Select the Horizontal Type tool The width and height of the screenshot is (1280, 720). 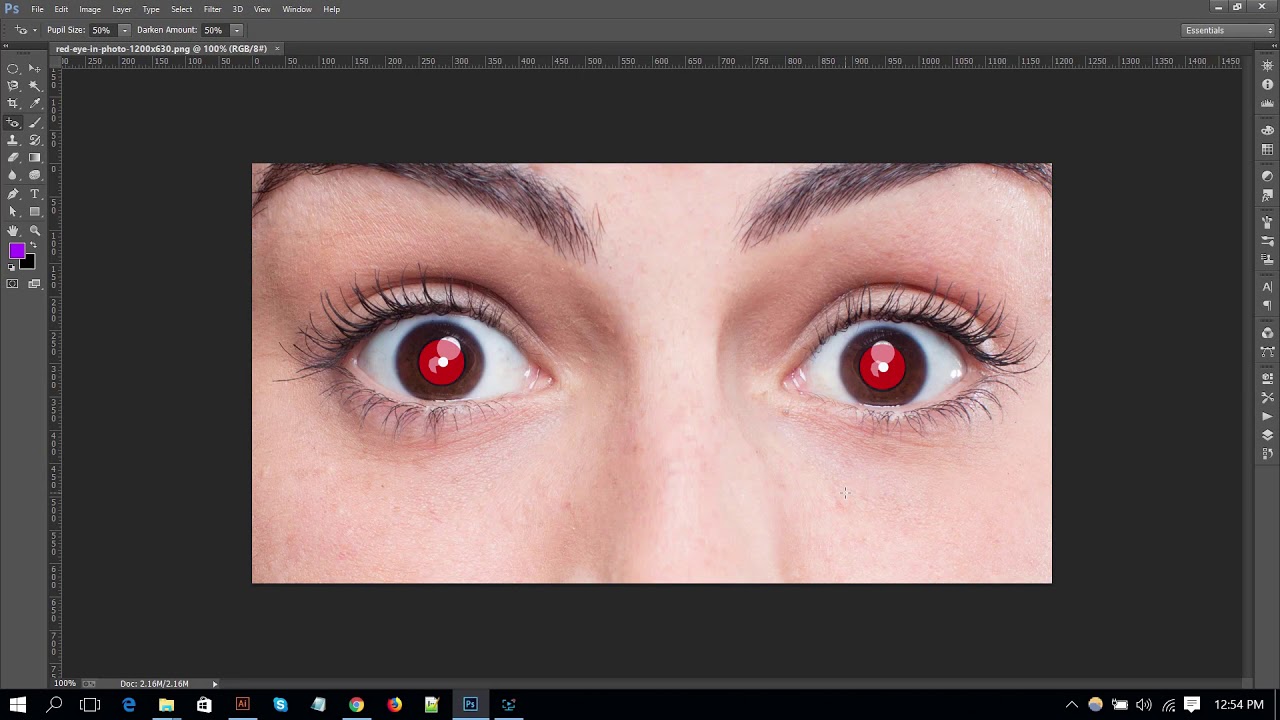tap(35, 194)
